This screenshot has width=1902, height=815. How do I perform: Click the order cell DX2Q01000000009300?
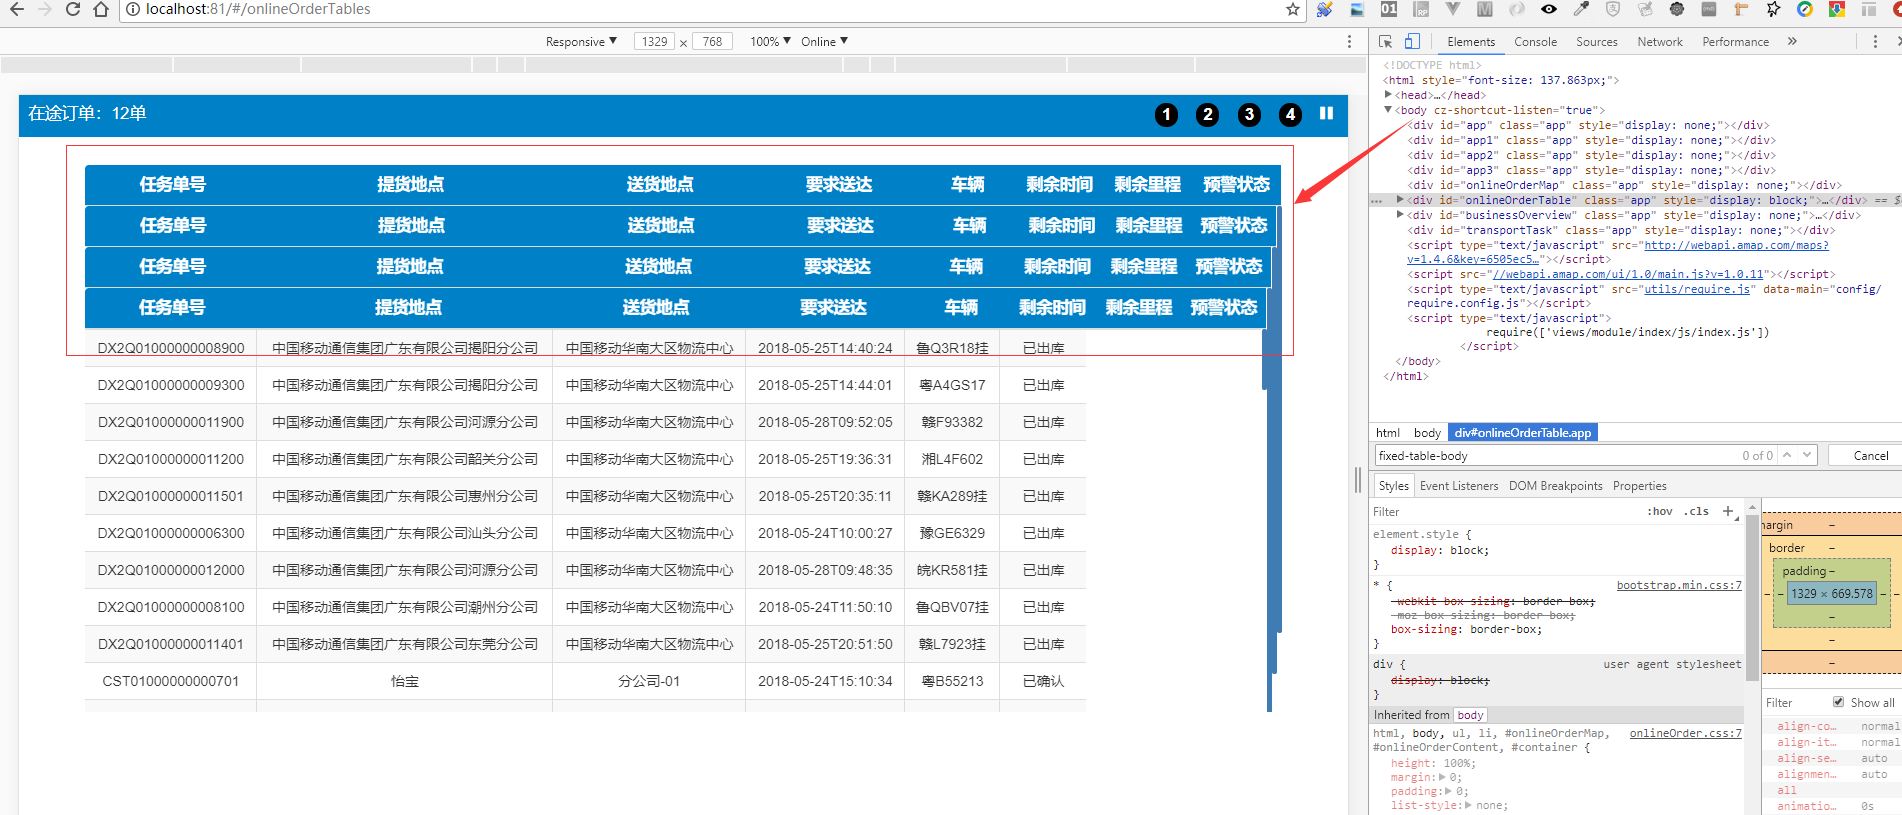(x=171, y=385)
